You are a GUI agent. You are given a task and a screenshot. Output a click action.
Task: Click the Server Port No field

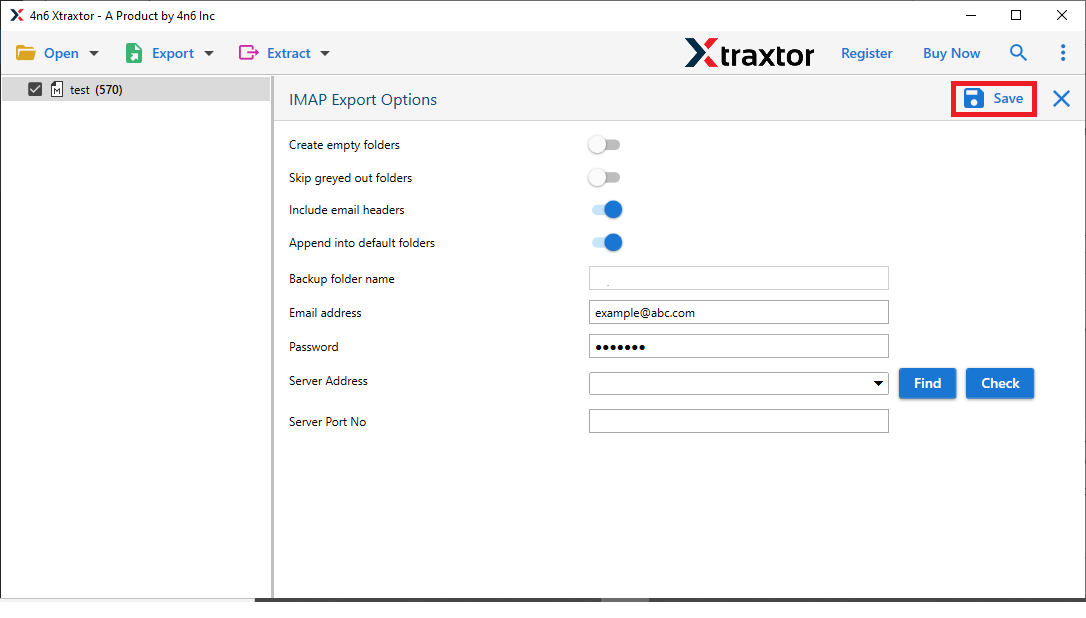[x=738, y=421]
